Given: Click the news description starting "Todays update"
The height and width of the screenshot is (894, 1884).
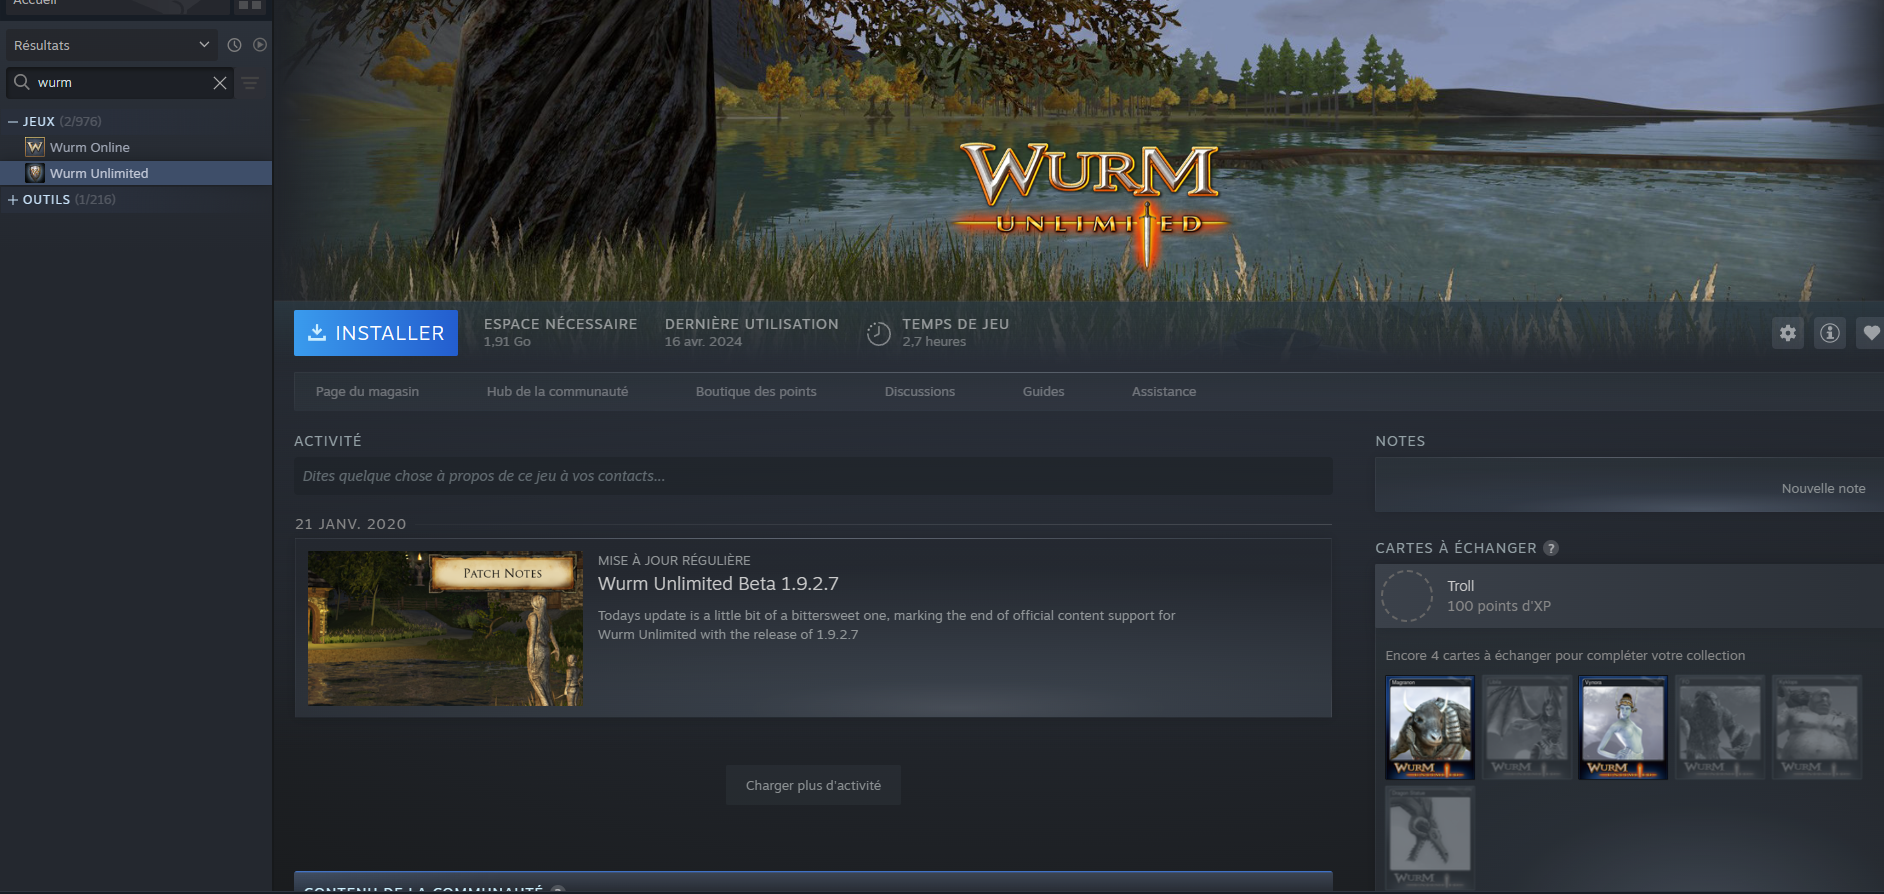Looking at the screenshot, I should pos(886,625).
